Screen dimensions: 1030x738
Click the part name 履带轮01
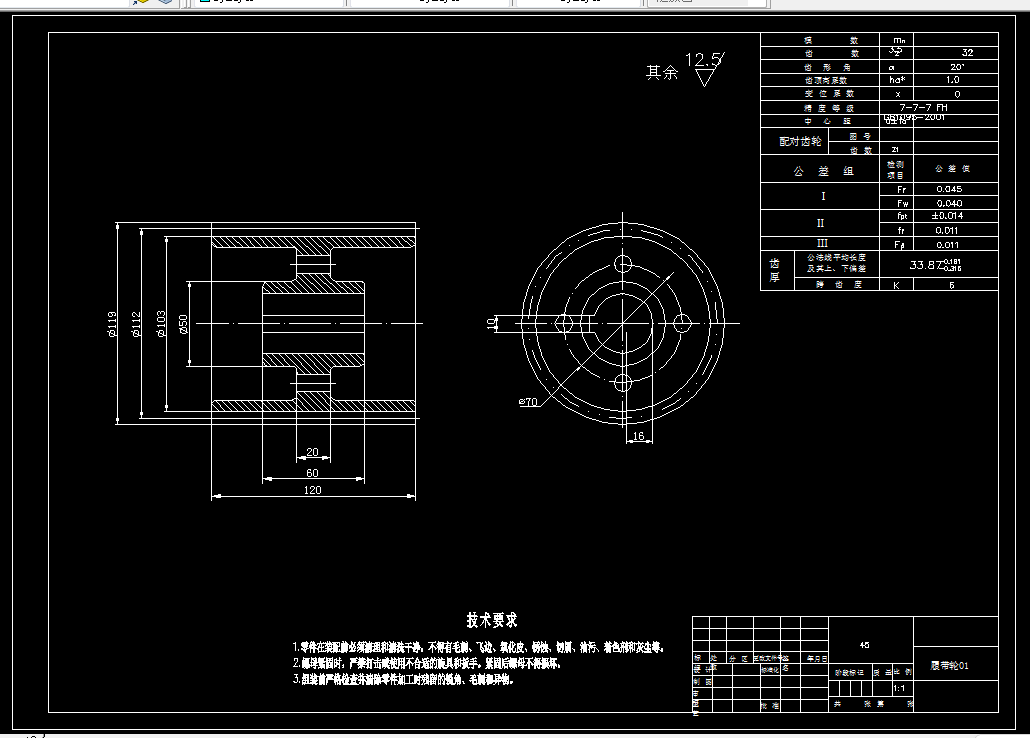[x=950, y=666]
